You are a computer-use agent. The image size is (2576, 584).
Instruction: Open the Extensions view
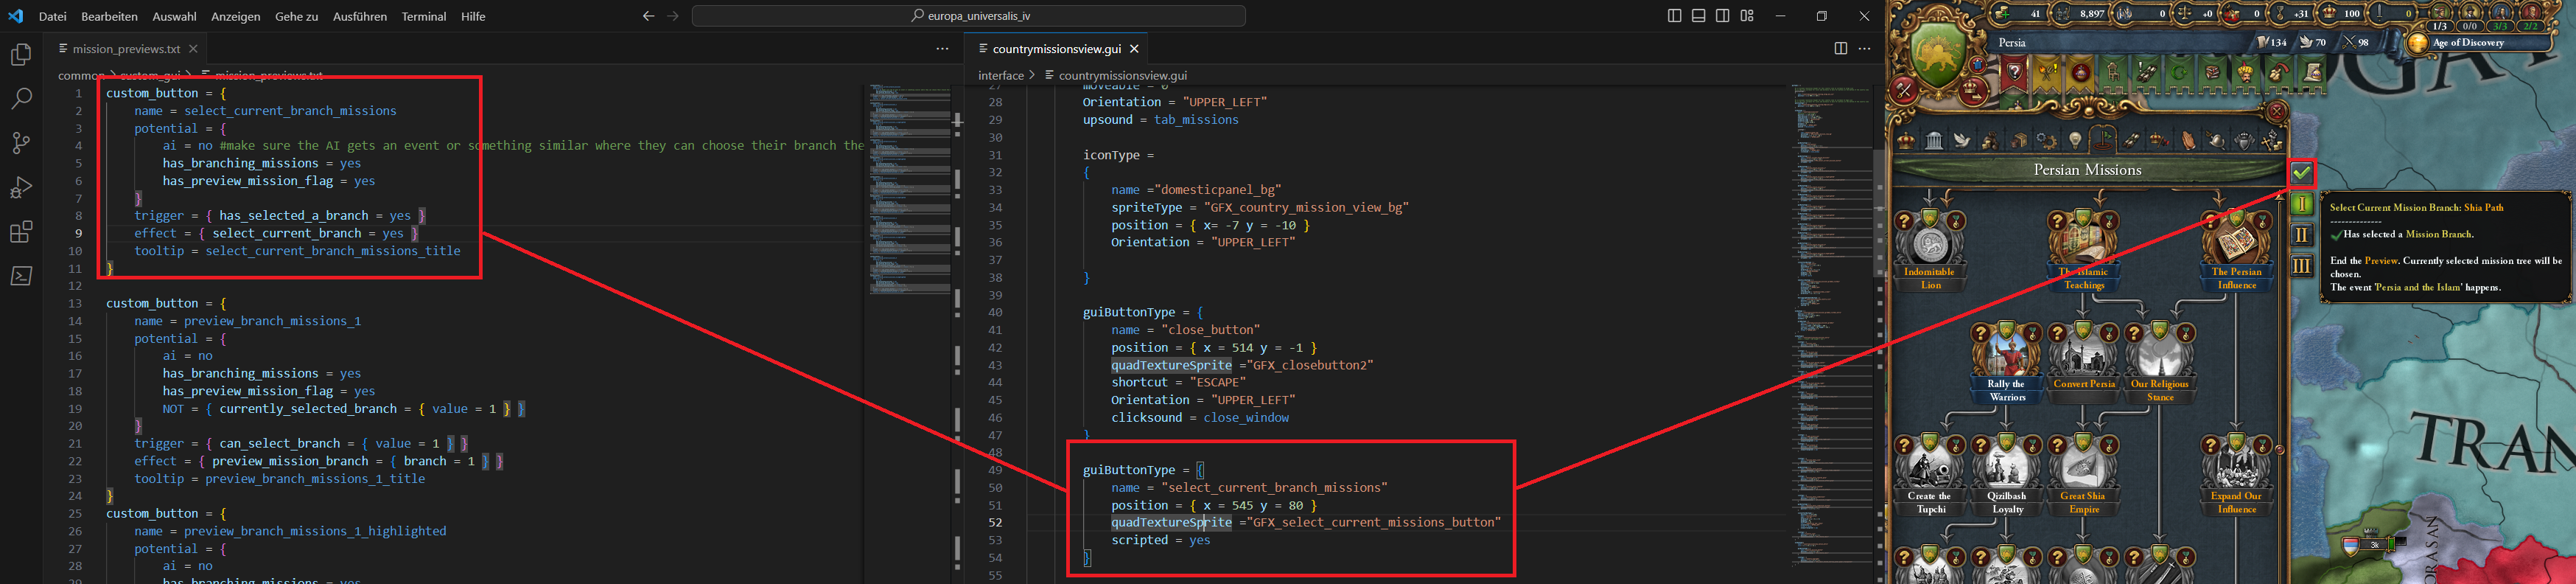(21, 232)
